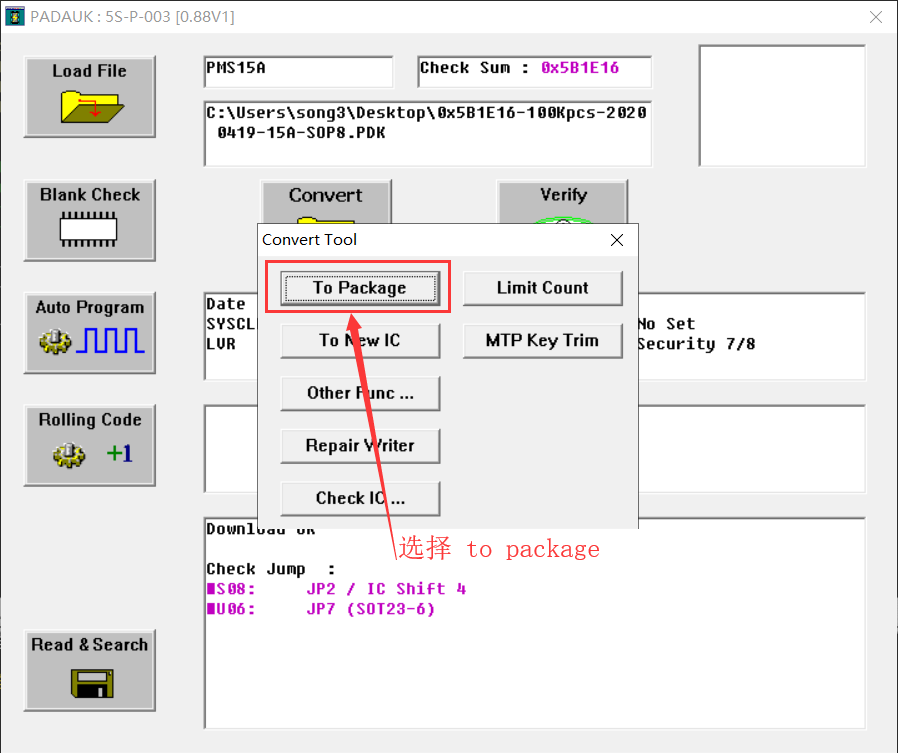The image size is (898, 753).
Task: Click the Blank Check chip icon
Action: pyautogui.click(x=89, y=230)
